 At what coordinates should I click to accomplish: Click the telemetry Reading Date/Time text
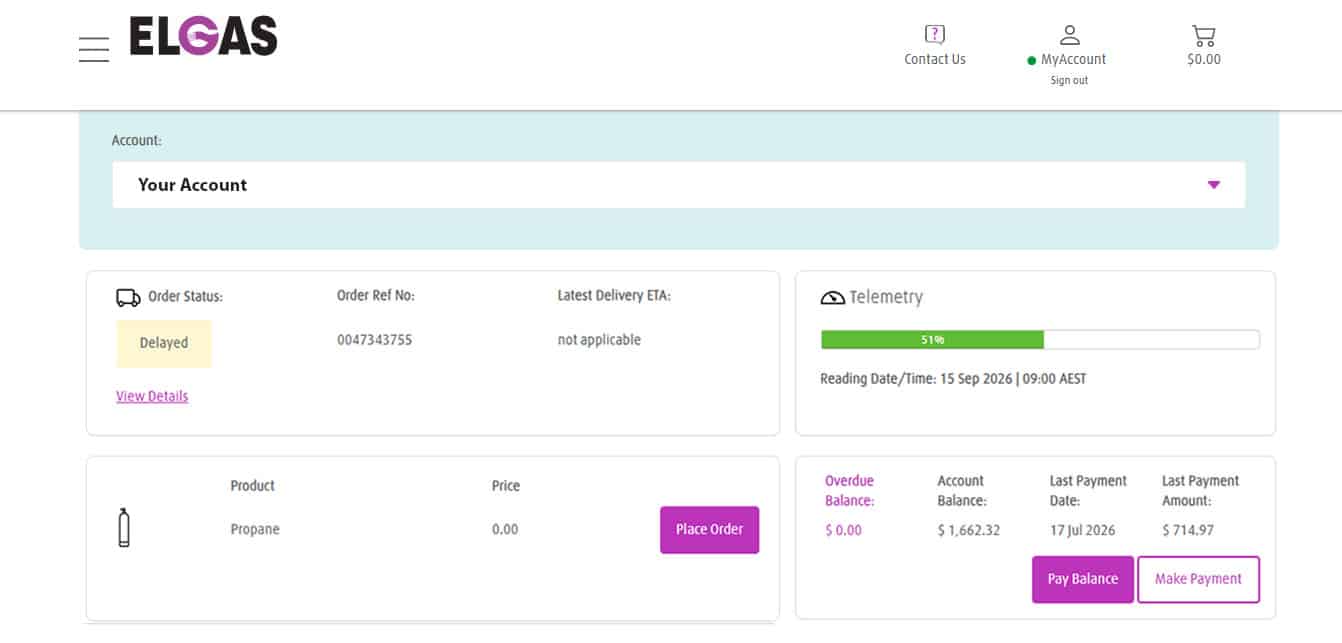click(x=953, y=379)
